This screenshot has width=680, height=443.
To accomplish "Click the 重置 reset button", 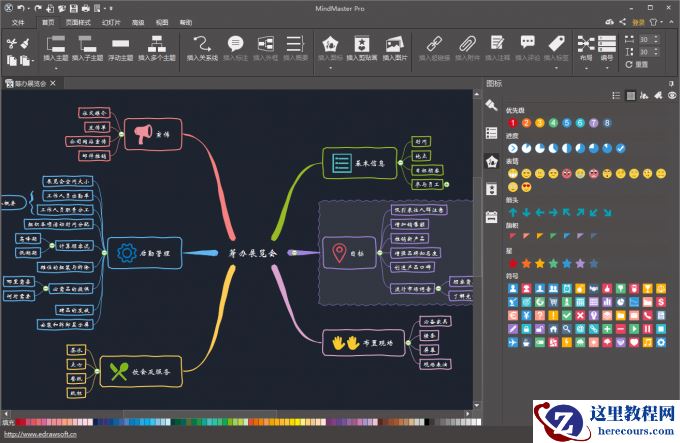I will click(639, 63).
